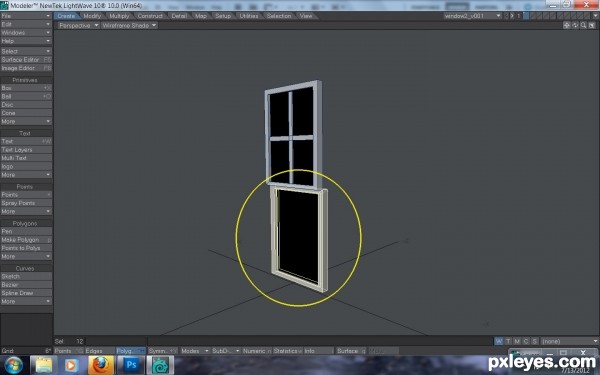The height and width of the screenshot is (375, 600).
Task: Maximize the viewport with the expand icon
Action: [592, 25]
